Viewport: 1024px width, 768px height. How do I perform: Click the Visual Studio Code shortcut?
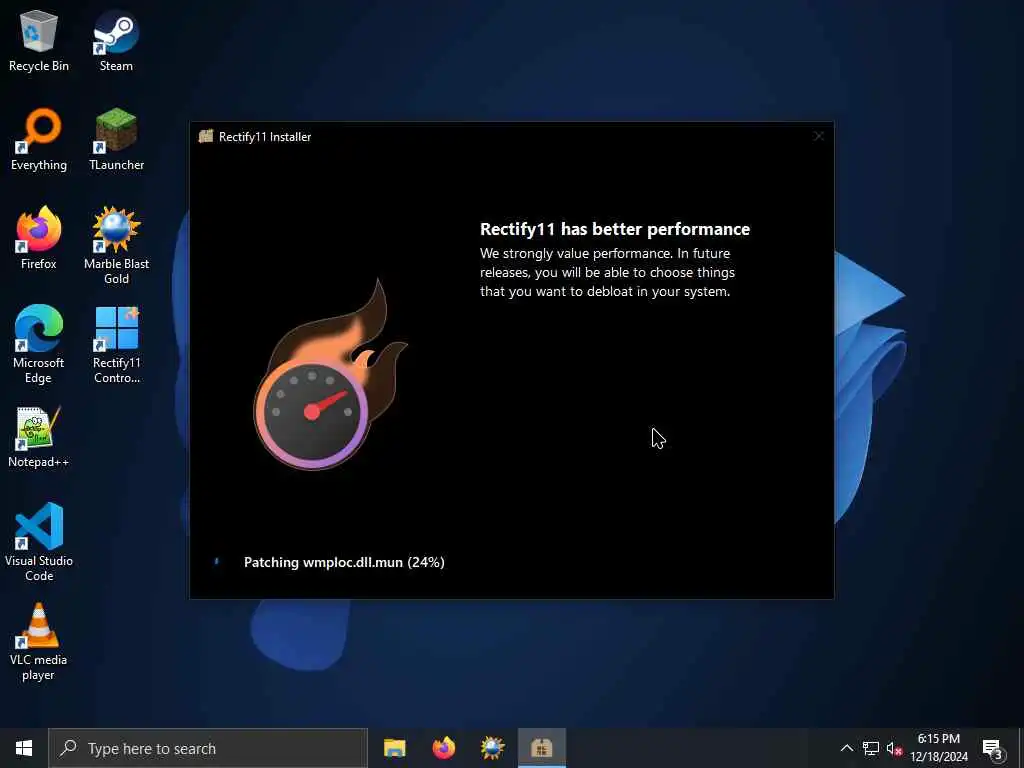39,541
